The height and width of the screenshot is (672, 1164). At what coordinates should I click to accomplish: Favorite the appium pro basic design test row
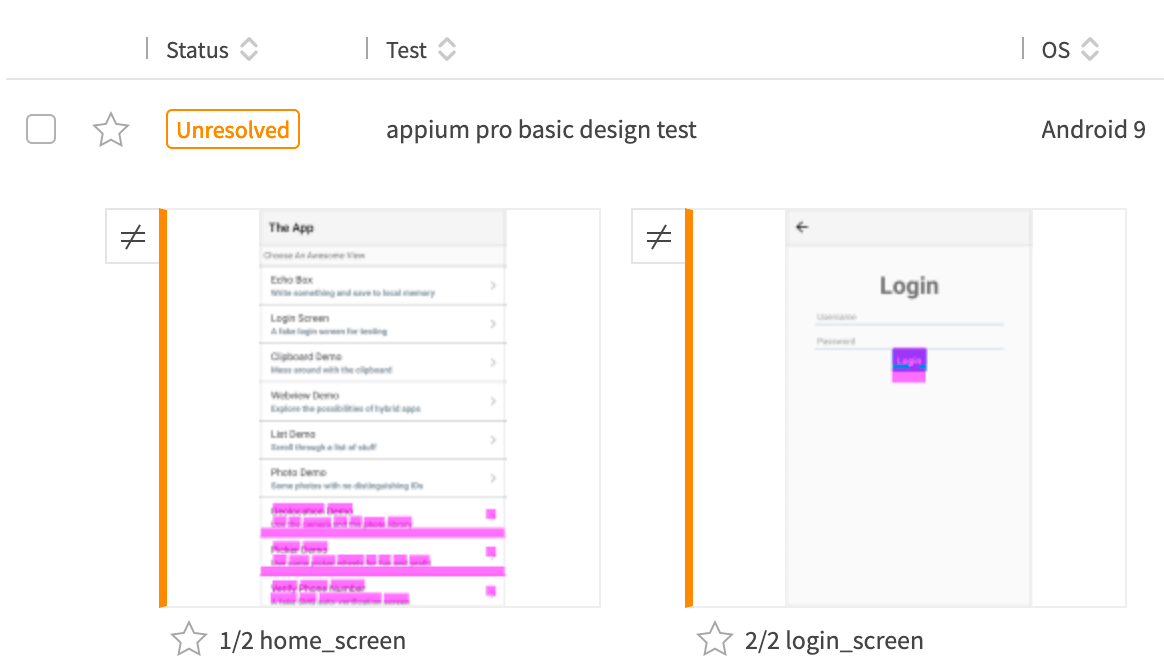(110, 129)
